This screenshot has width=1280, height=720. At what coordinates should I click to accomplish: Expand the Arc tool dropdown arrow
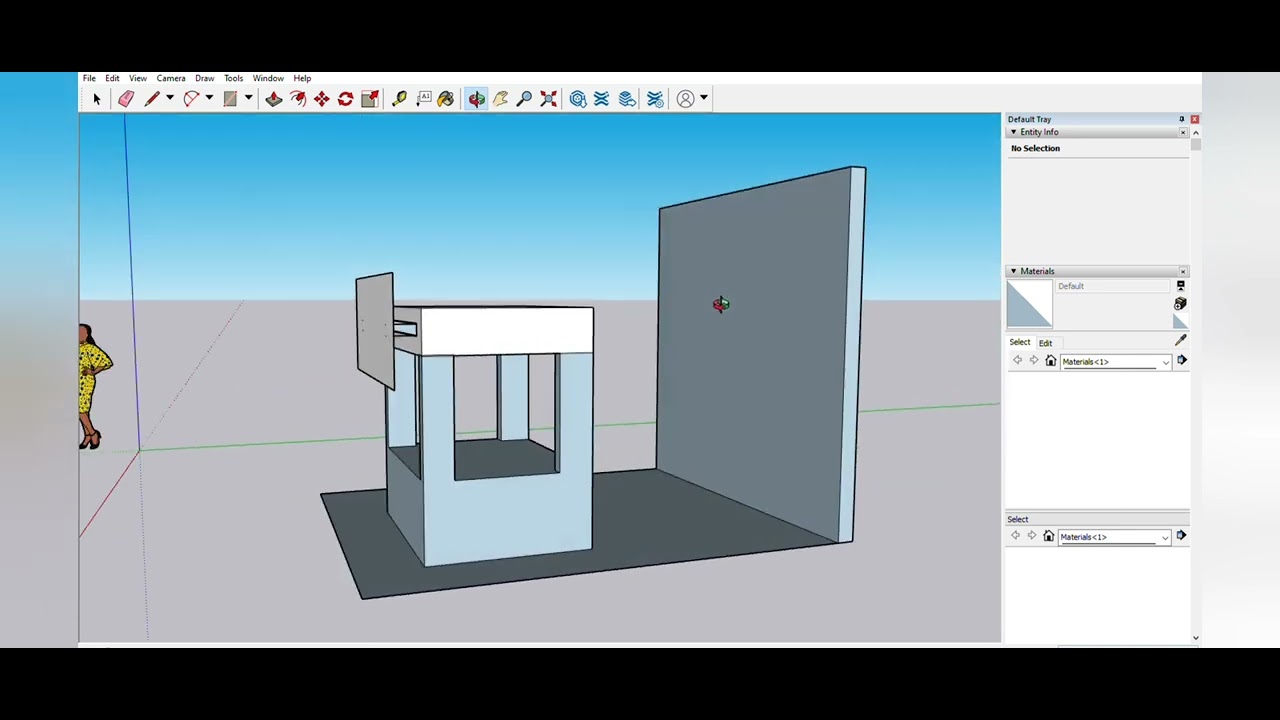click(x=208, y=99)
